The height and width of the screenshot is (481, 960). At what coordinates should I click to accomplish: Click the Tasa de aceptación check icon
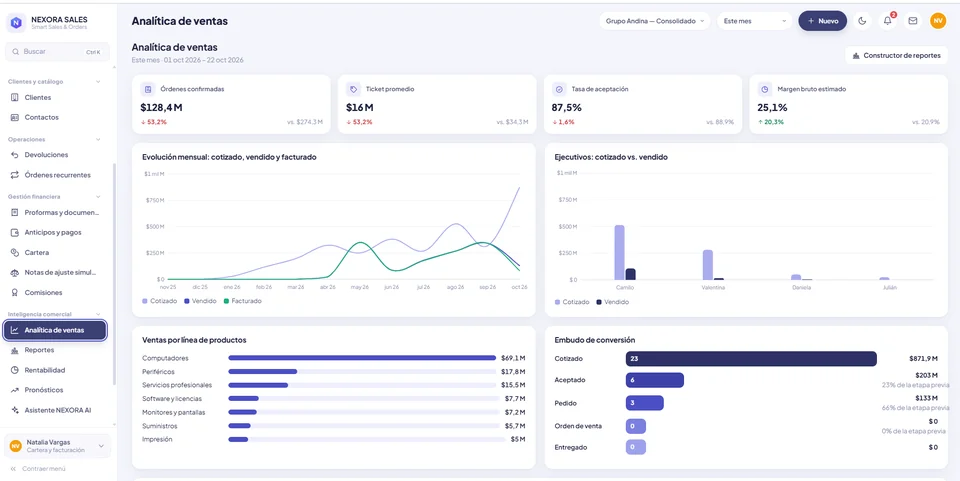(559, 89)
